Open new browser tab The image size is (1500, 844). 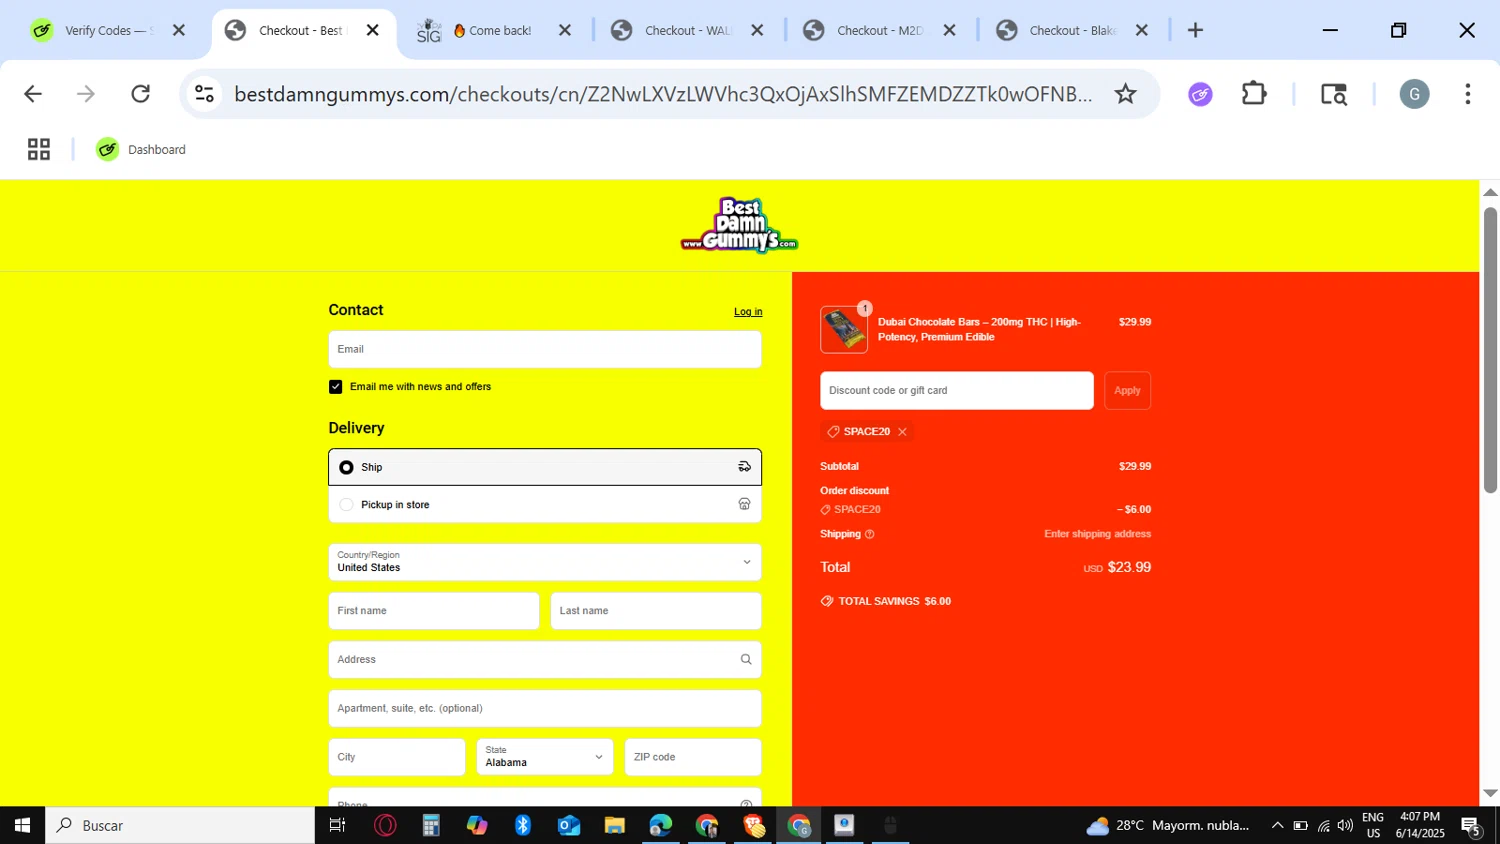[1195, 30]
